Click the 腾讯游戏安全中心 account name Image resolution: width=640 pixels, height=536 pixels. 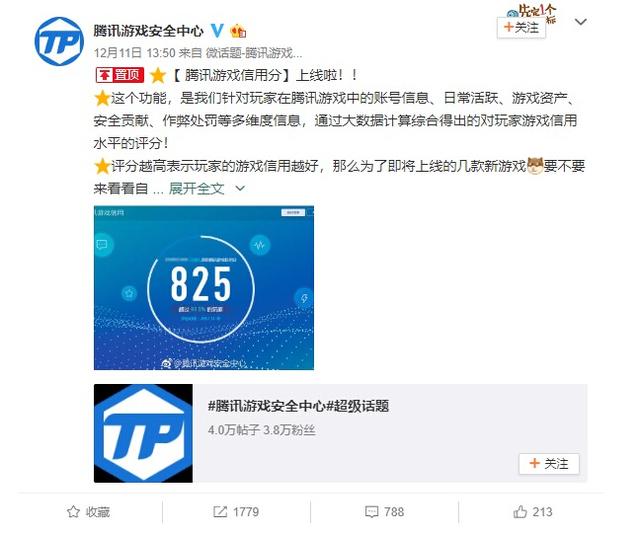[x=148, y=31]
